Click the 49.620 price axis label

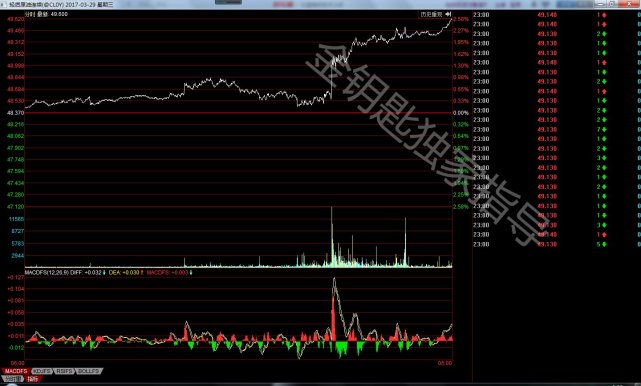coord(15,19)
